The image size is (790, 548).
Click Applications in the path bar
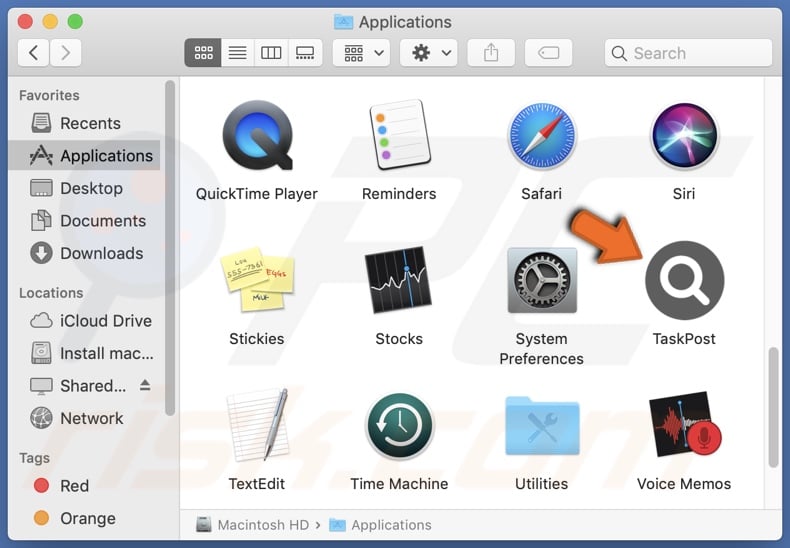coord(380,525)
